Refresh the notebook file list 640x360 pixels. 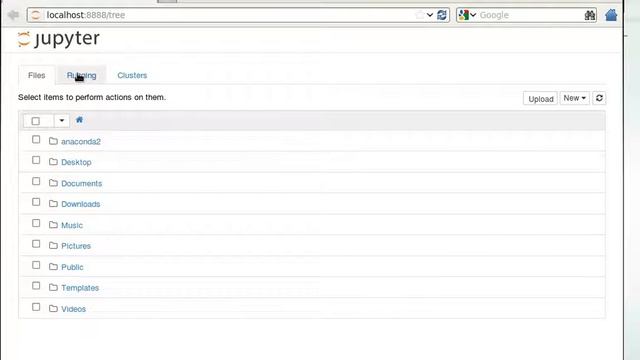(x=599, y=98)
